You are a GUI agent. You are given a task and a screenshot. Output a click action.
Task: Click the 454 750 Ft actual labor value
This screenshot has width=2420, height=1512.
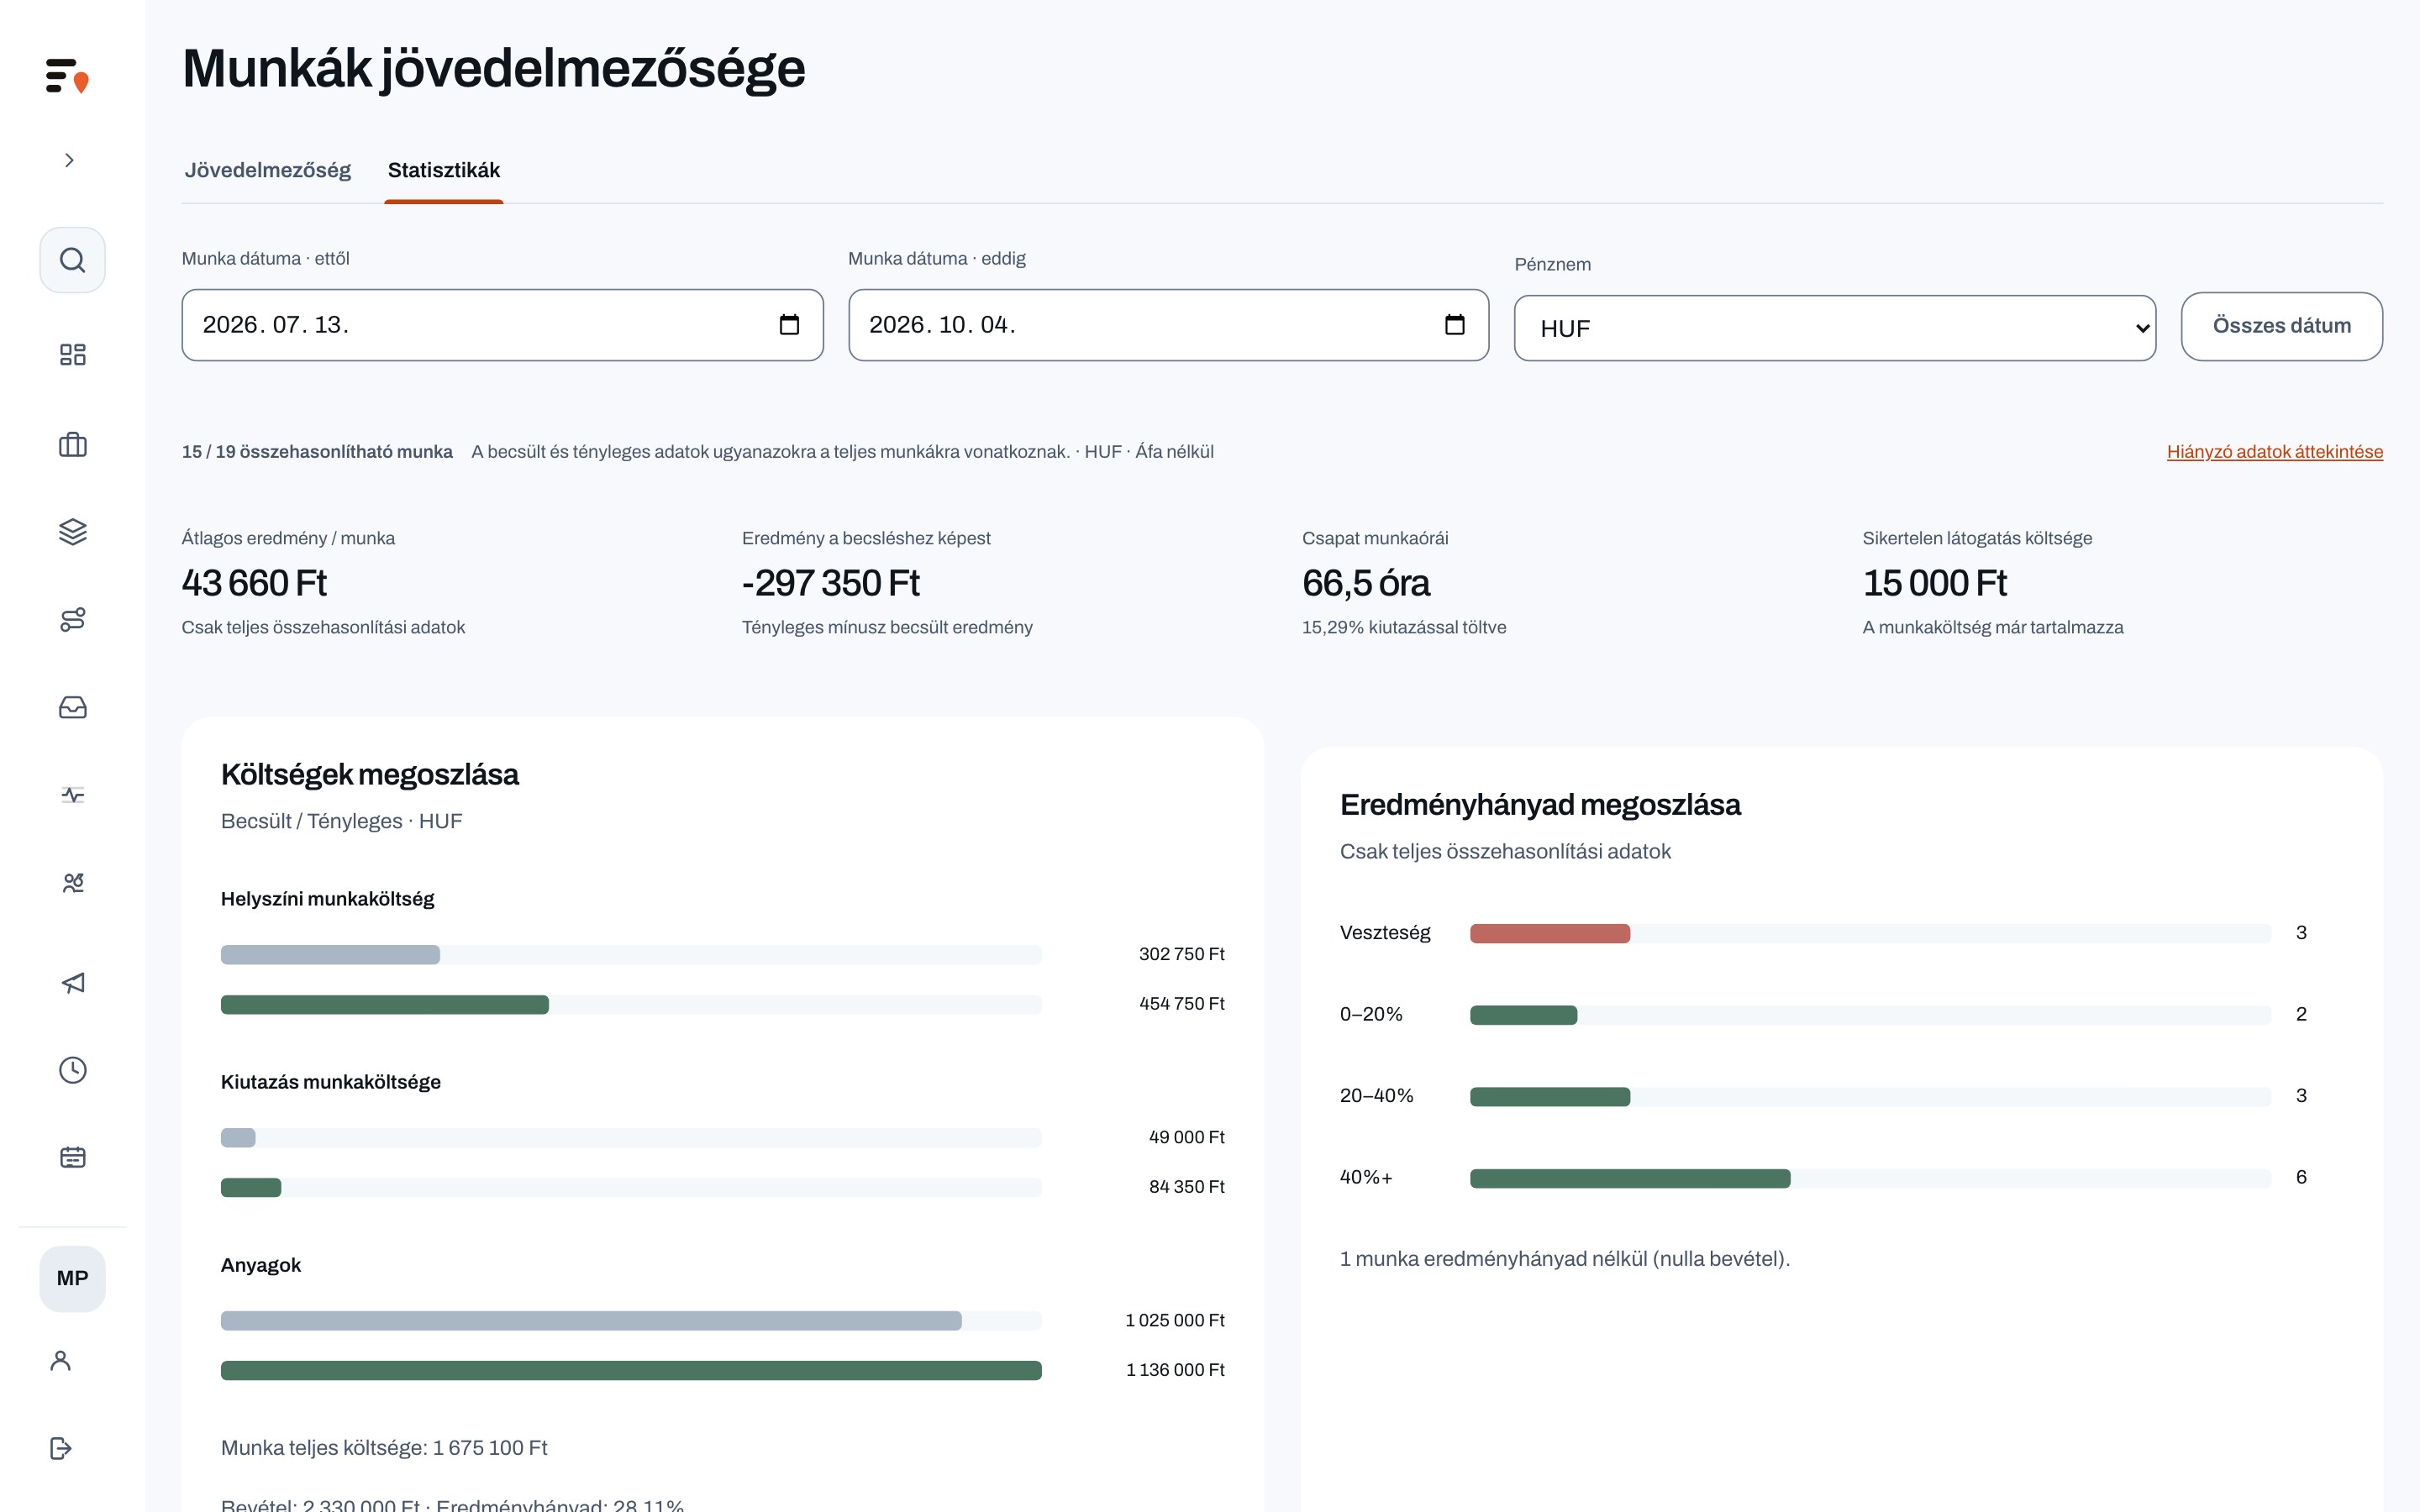point(1182,1004)
